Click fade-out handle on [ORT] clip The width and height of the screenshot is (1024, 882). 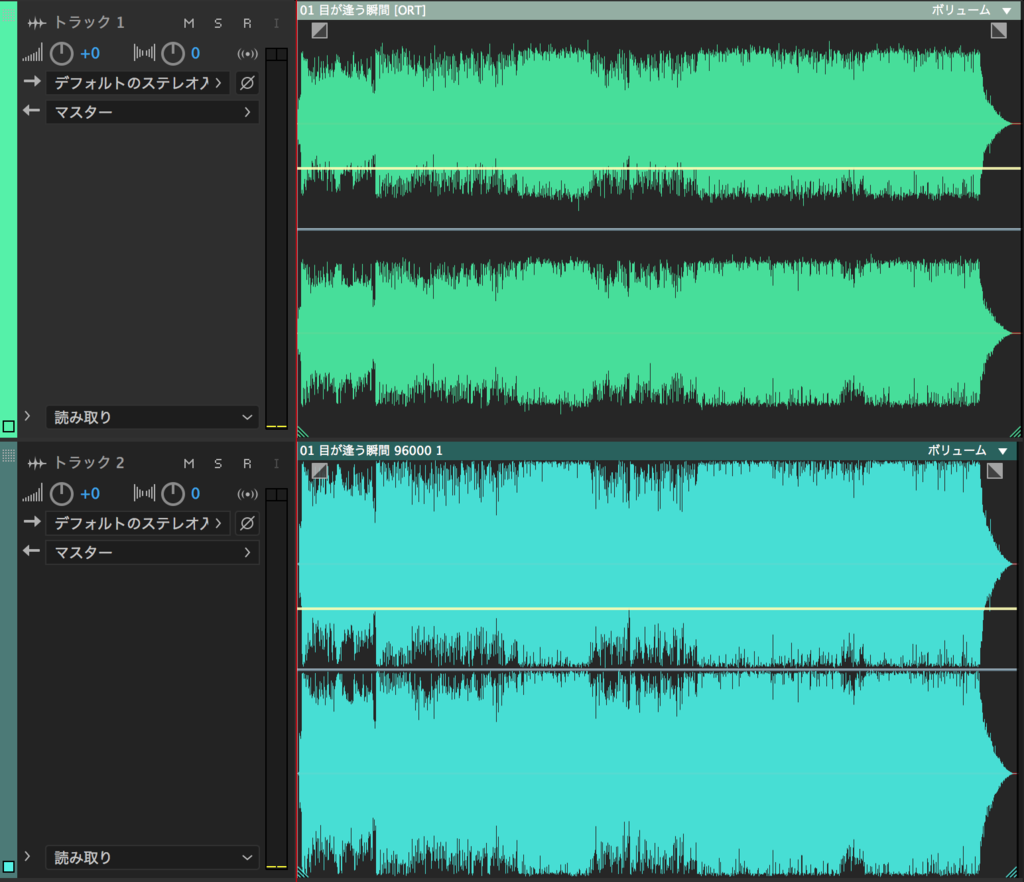point(999,30)
